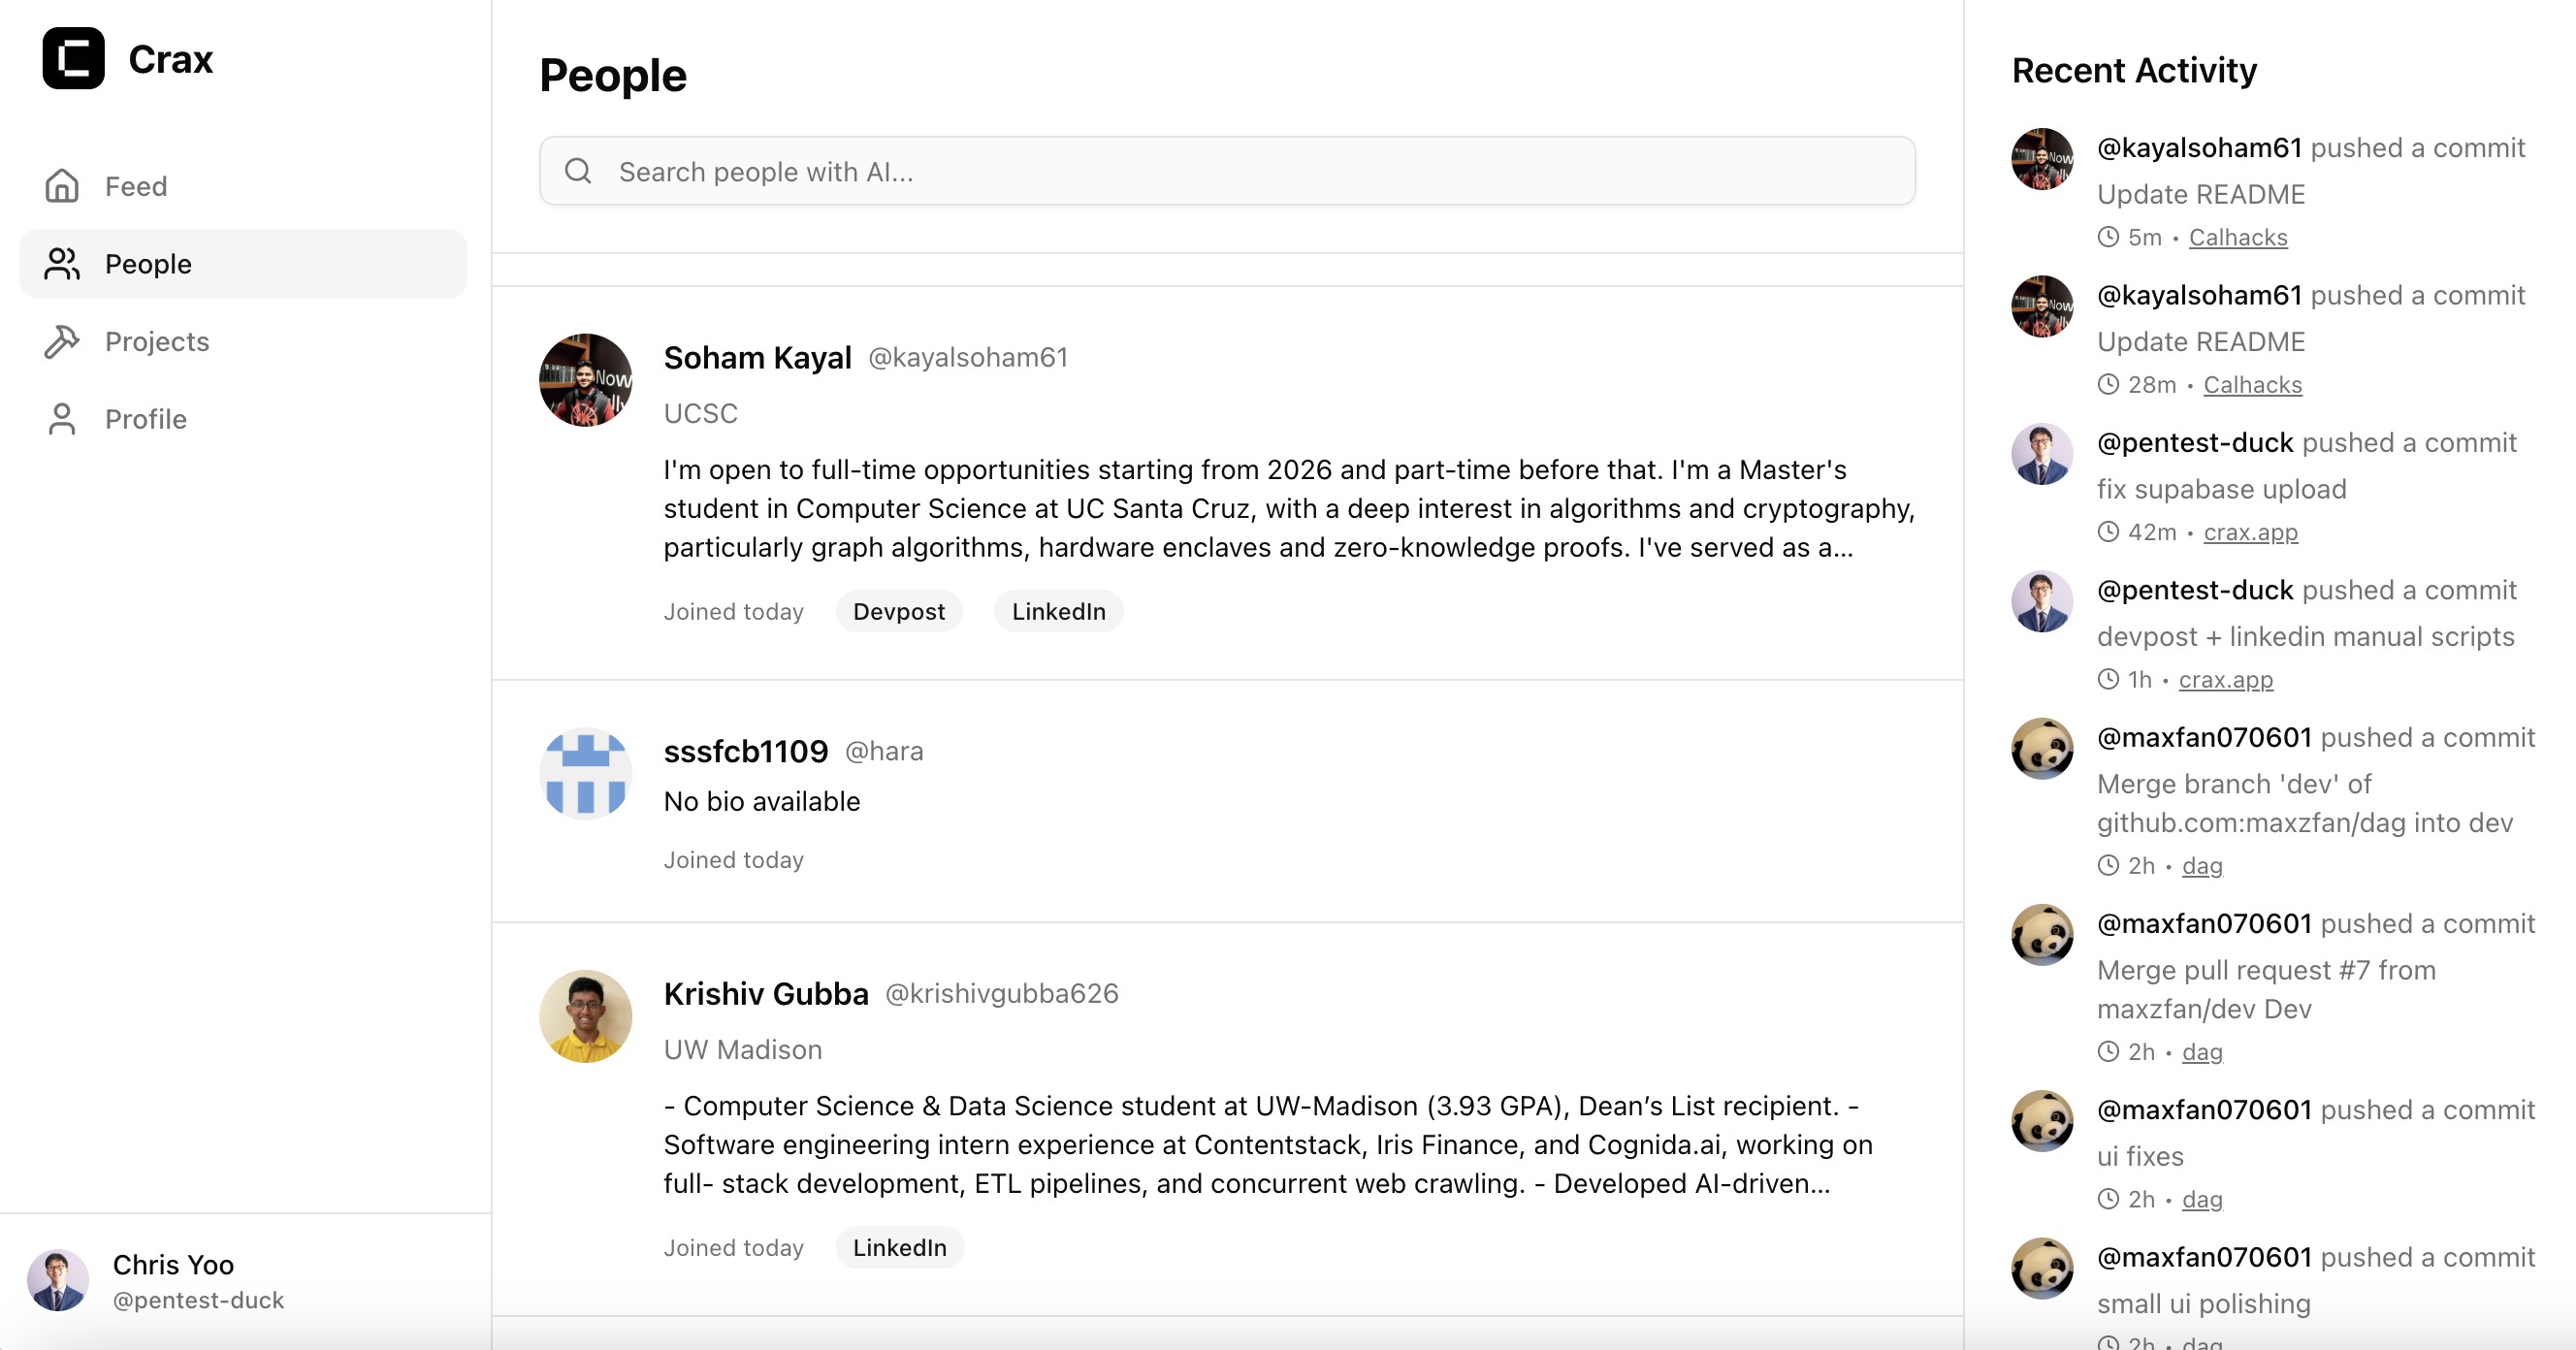Click the Crax logo icon
This screenshot has height=1350, width=2576.
[x=73, y=59]
